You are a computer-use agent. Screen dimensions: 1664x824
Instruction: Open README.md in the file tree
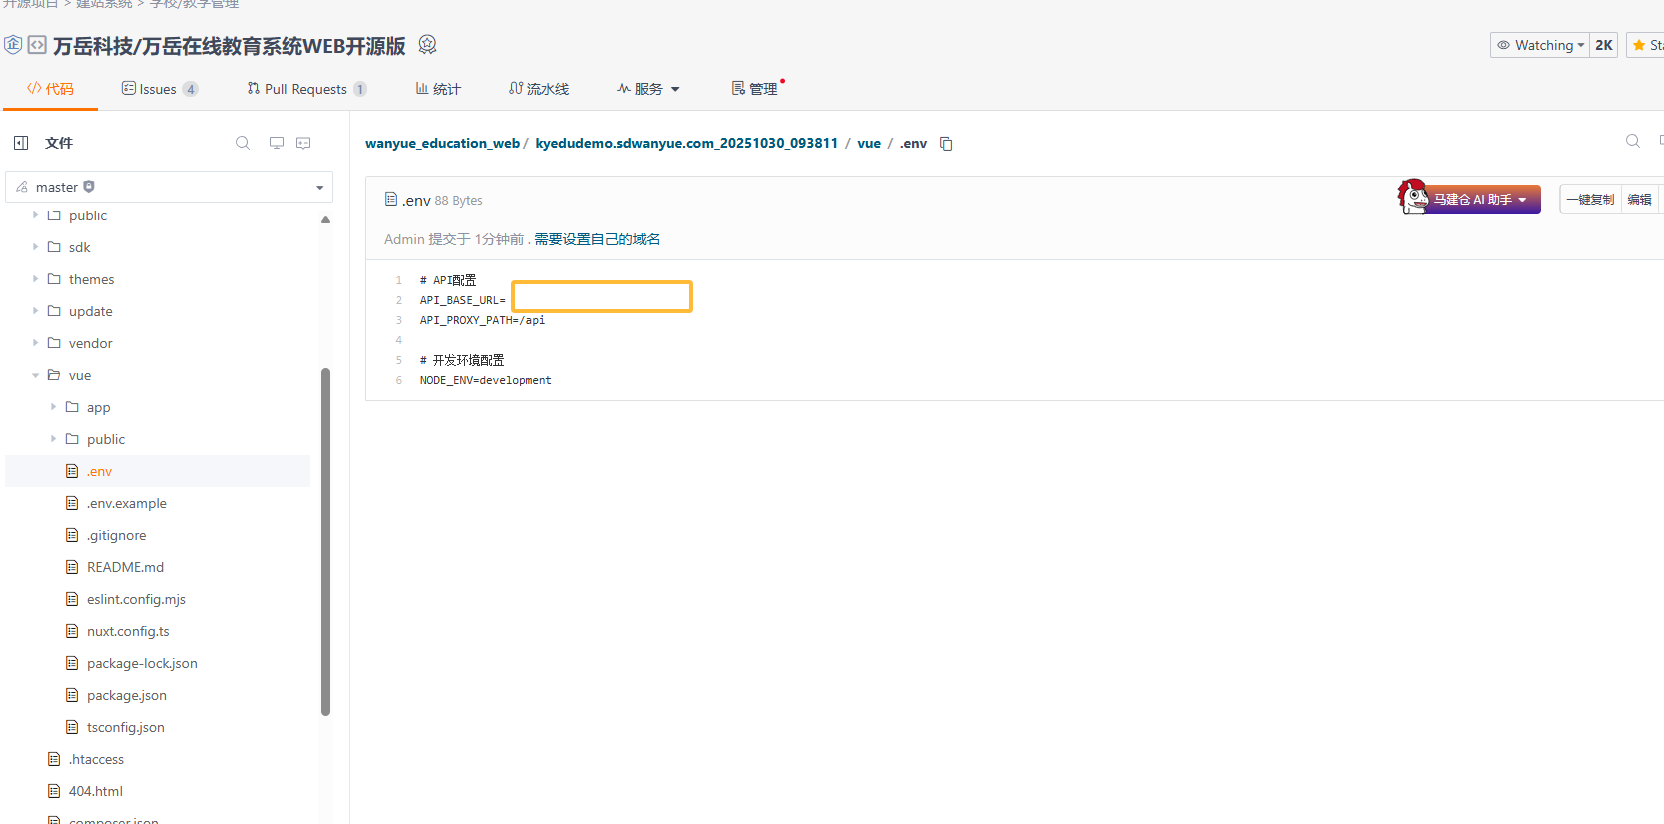click(125, 567)
